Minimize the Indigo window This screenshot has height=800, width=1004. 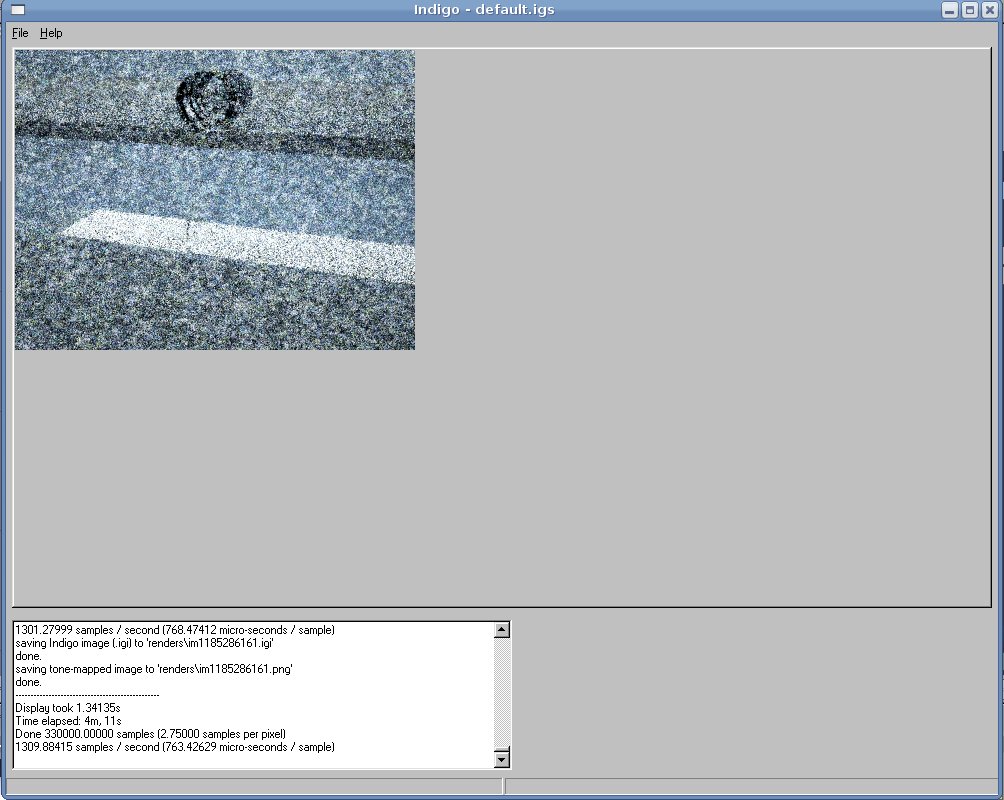coord(950,10)
